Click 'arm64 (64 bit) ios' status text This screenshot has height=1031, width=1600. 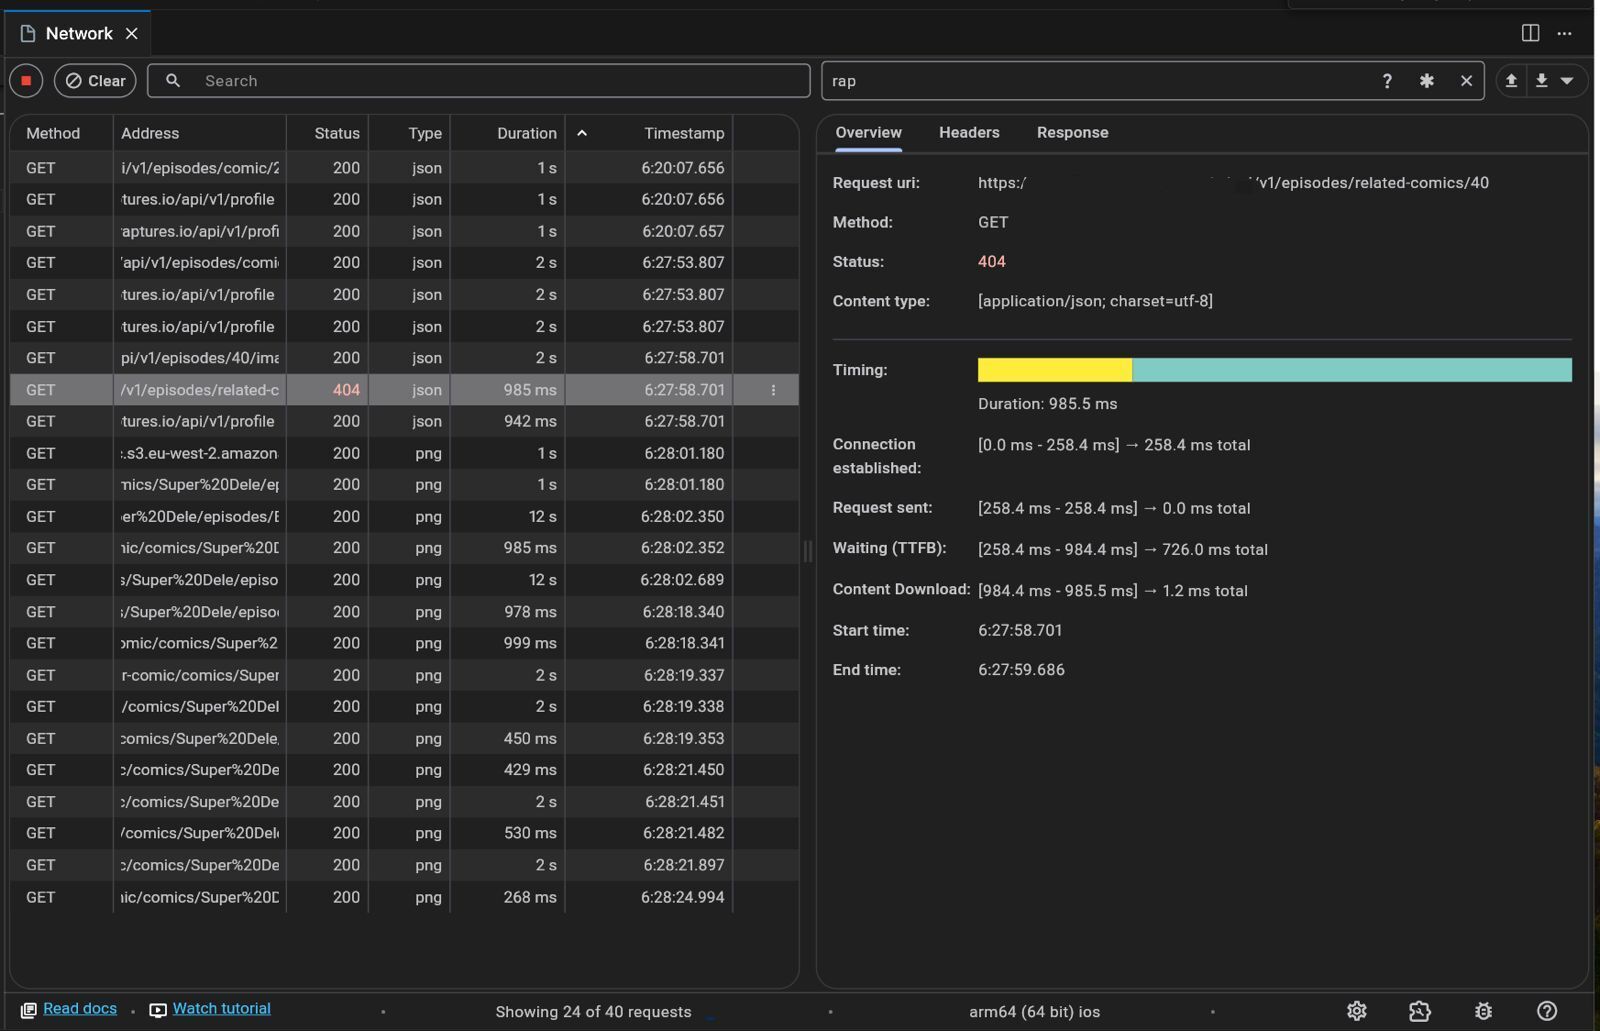(1034, 1012)
